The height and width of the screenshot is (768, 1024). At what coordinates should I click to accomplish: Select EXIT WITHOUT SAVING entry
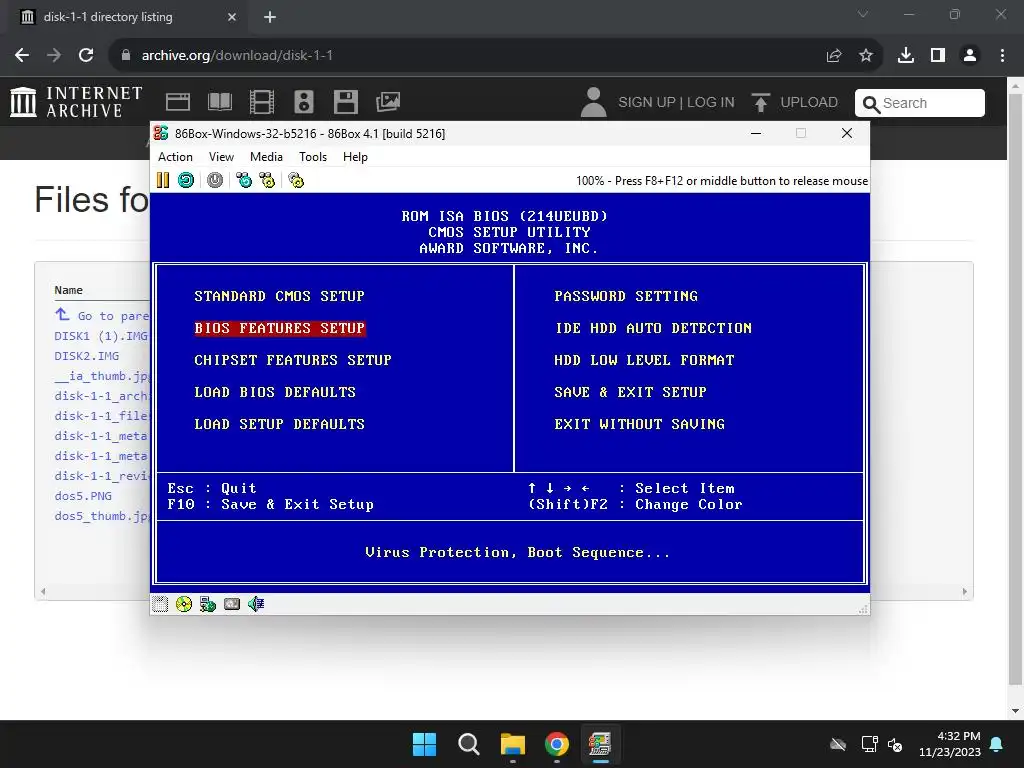pos(639,424)
